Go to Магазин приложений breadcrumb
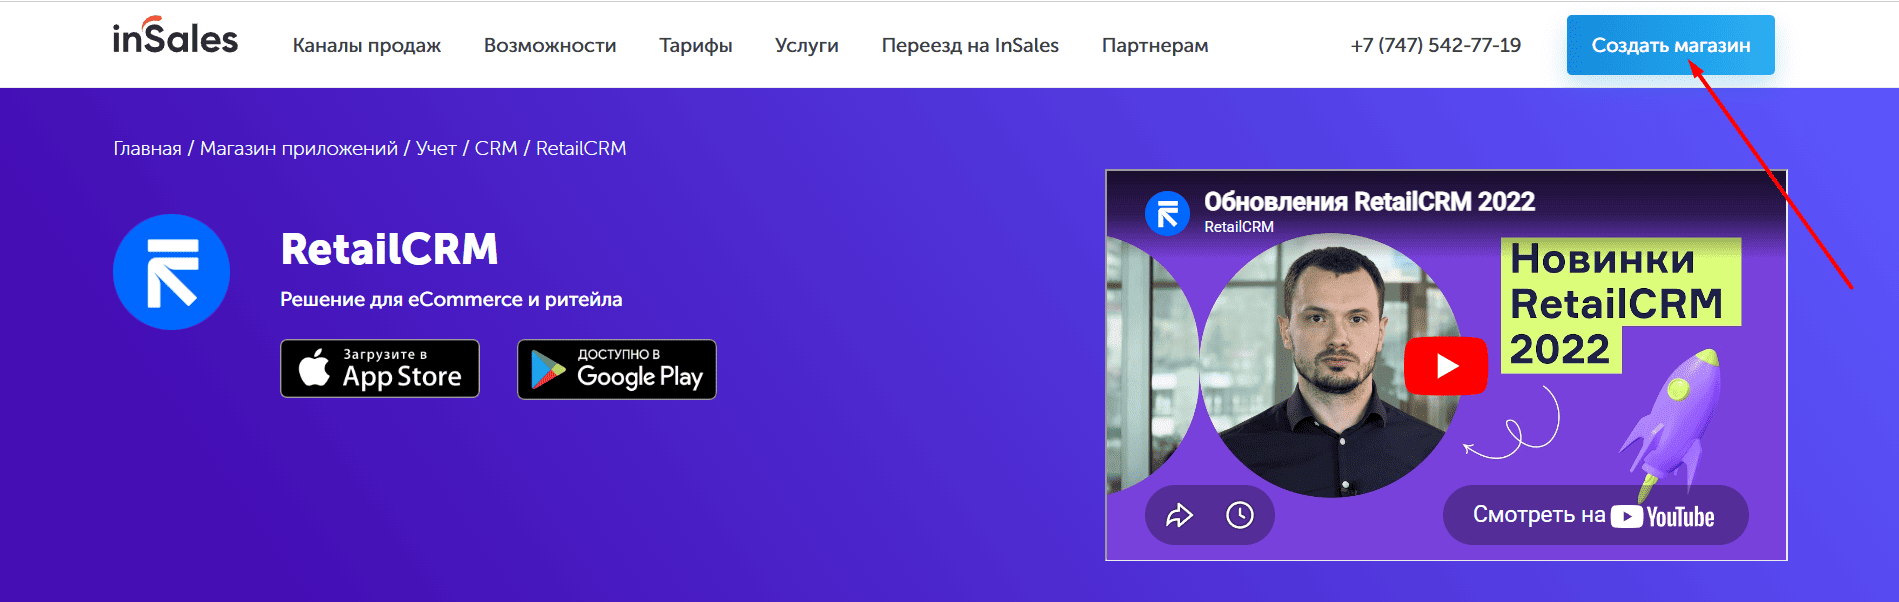Image resolution: width=1899 pixels, height=602 pixels. pyautogui.click(x=299, y=148)
